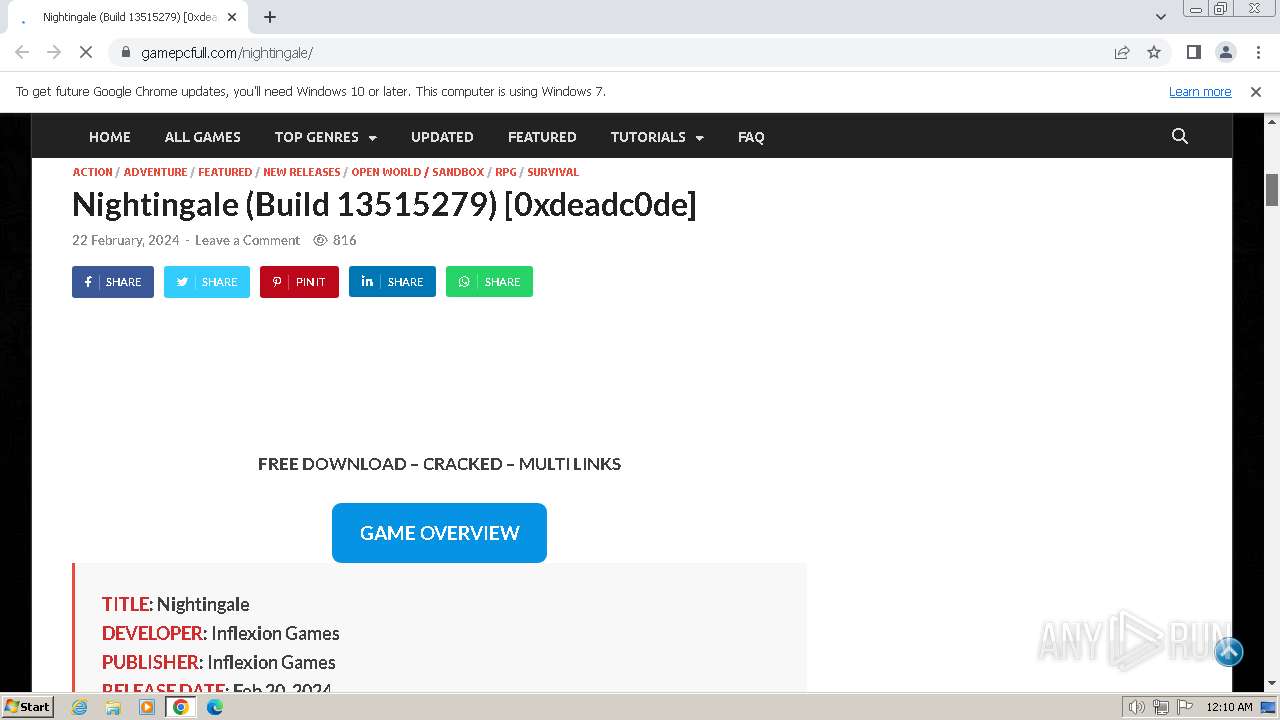Share this page icon in address bar

click(x=1122, y=52)
